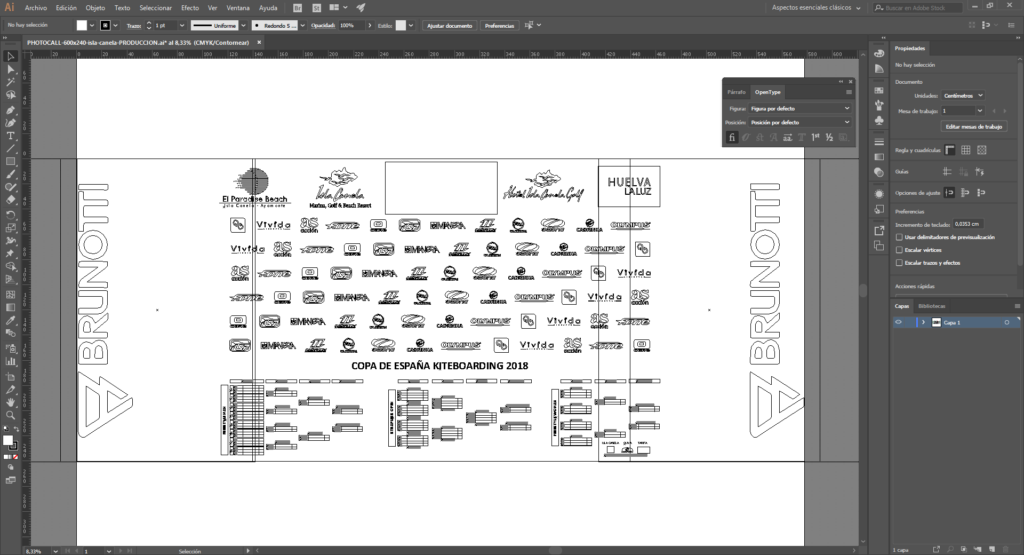Enable Escalar vértices checkbox
Screen dimensions: 1024x555
coord(899,250)
